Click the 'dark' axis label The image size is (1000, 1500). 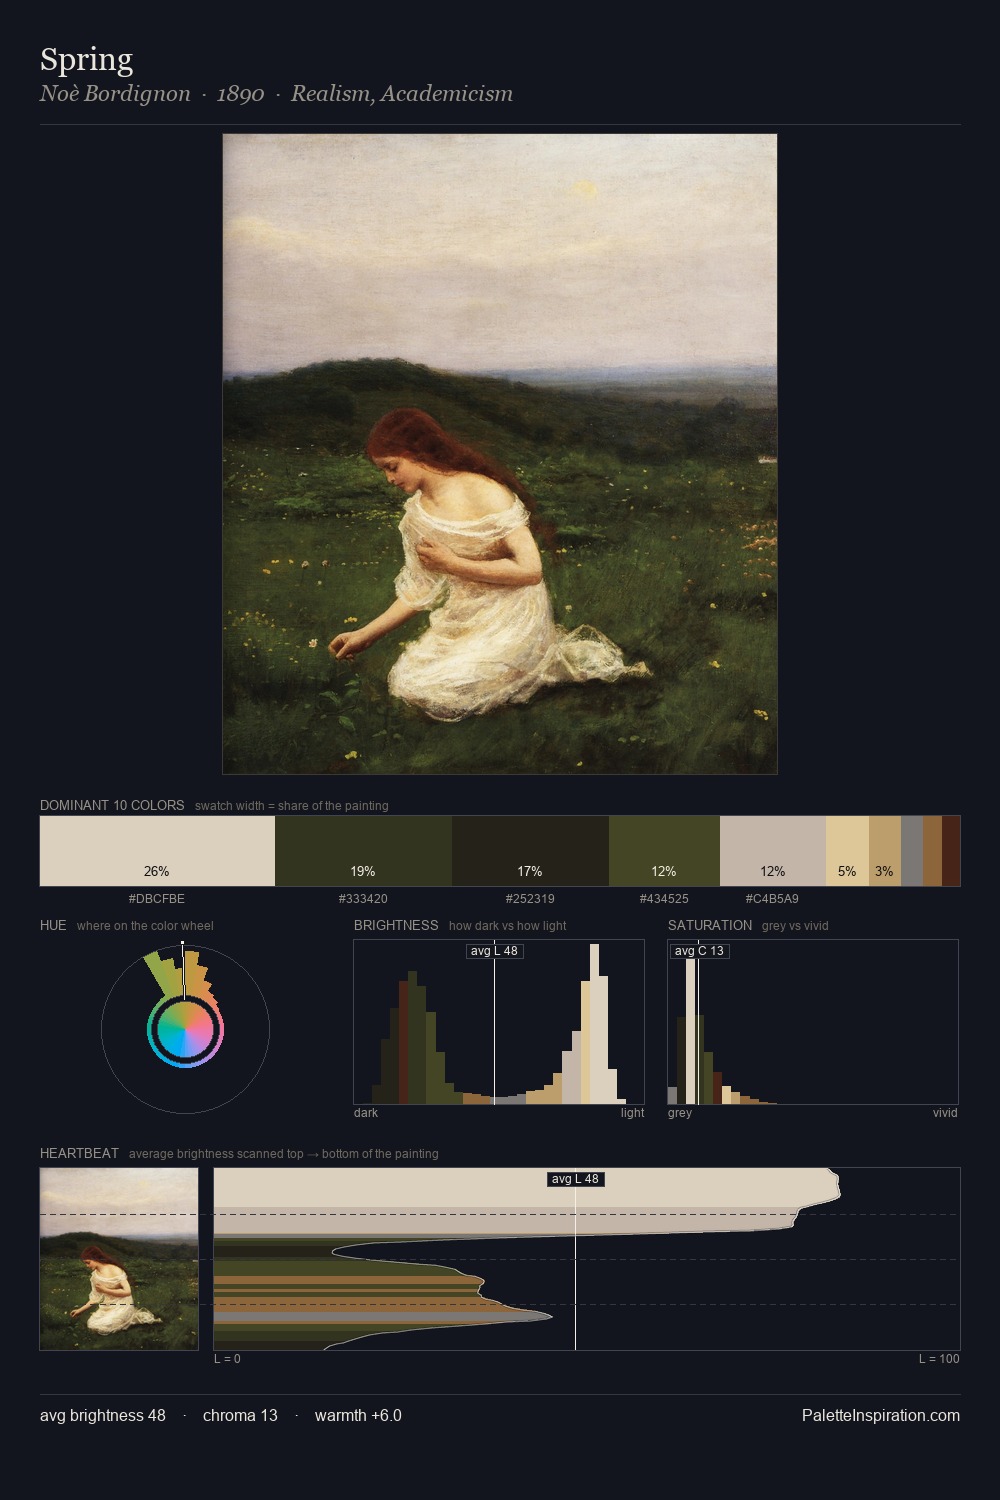pyautogui.click(x=366, y=1113)
